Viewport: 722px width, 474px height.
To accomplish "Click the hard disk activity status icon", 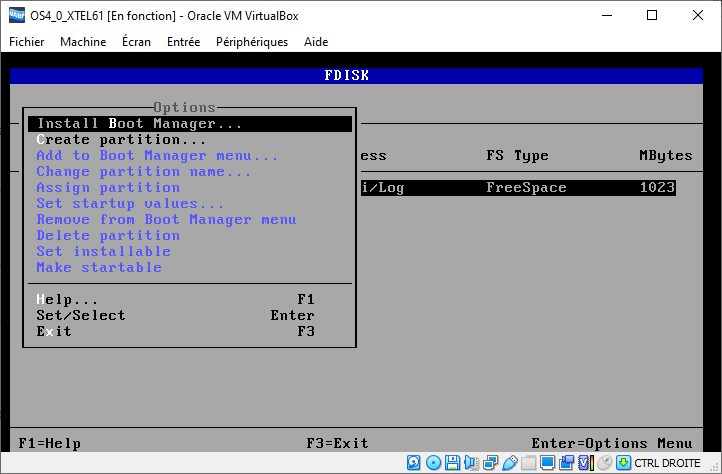I will point(415,463).
